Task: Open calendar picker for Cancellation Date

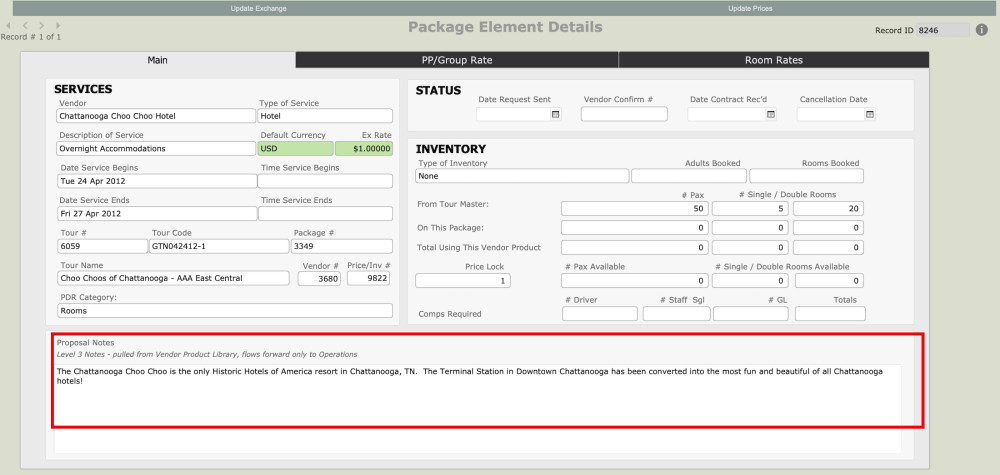Action: coord(870,115)
